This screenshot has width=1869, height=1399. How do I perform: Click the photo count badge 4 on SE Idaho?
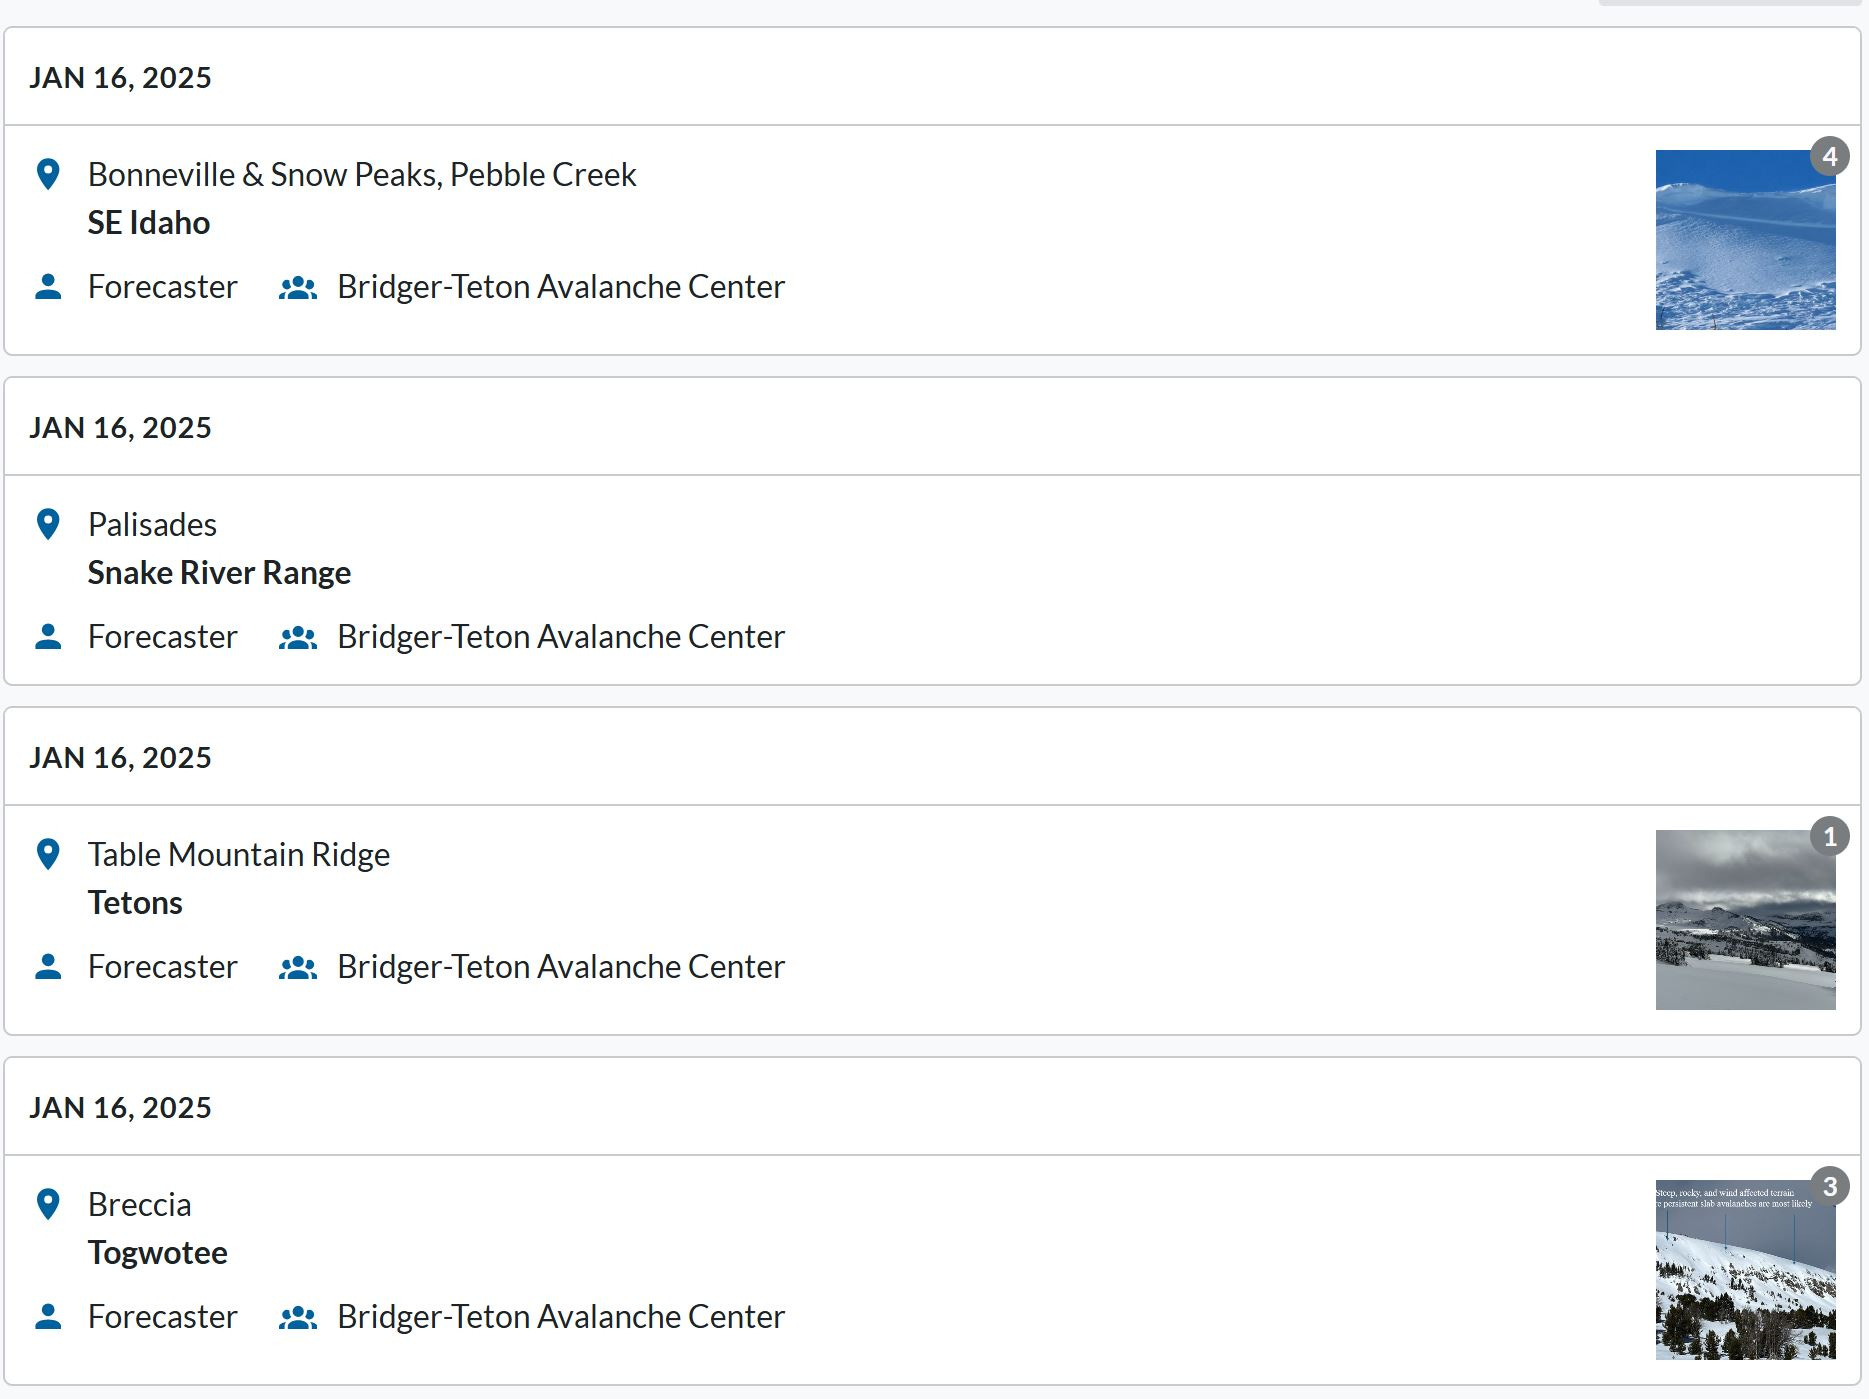[x=1830, y=156]
